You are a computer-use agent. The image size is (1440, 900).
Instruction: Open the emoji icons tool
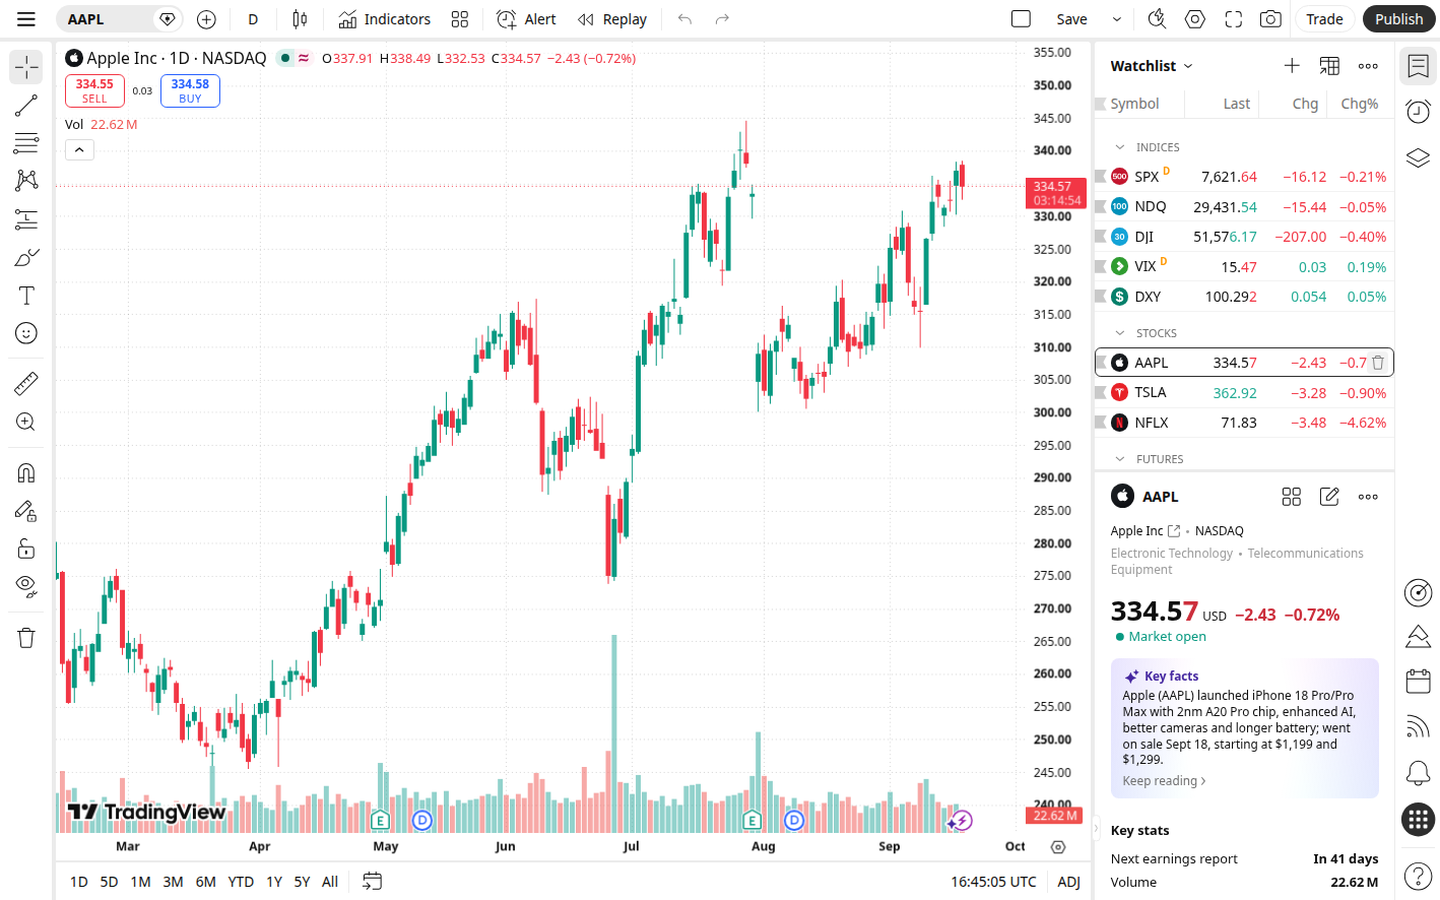tap(26, 333)
